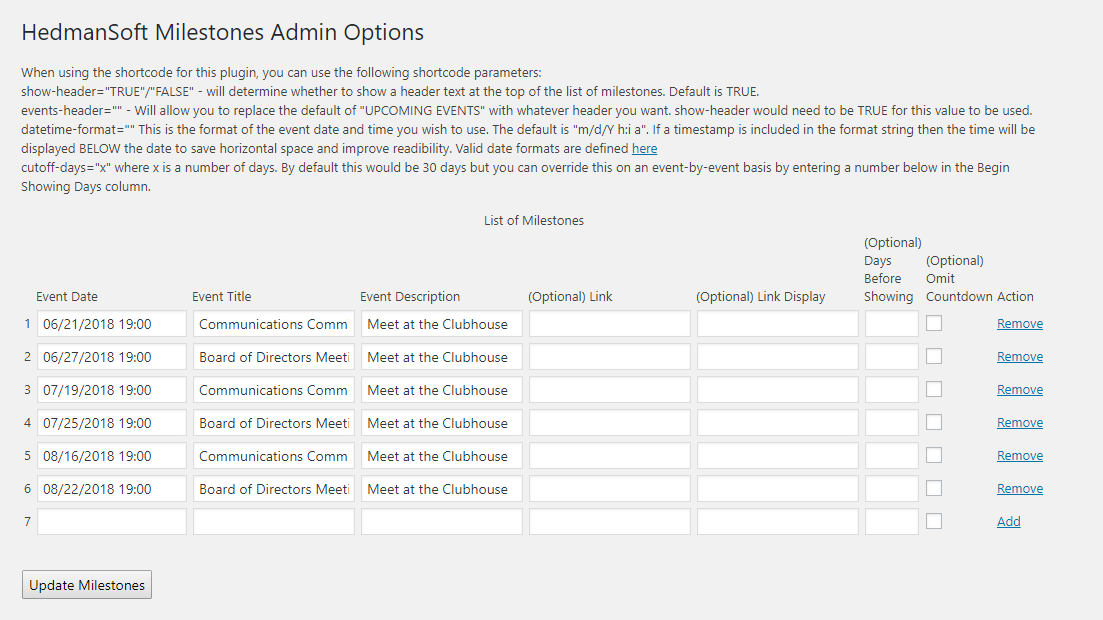Click empty Event Description field in row 7

(x=442, y=521)
